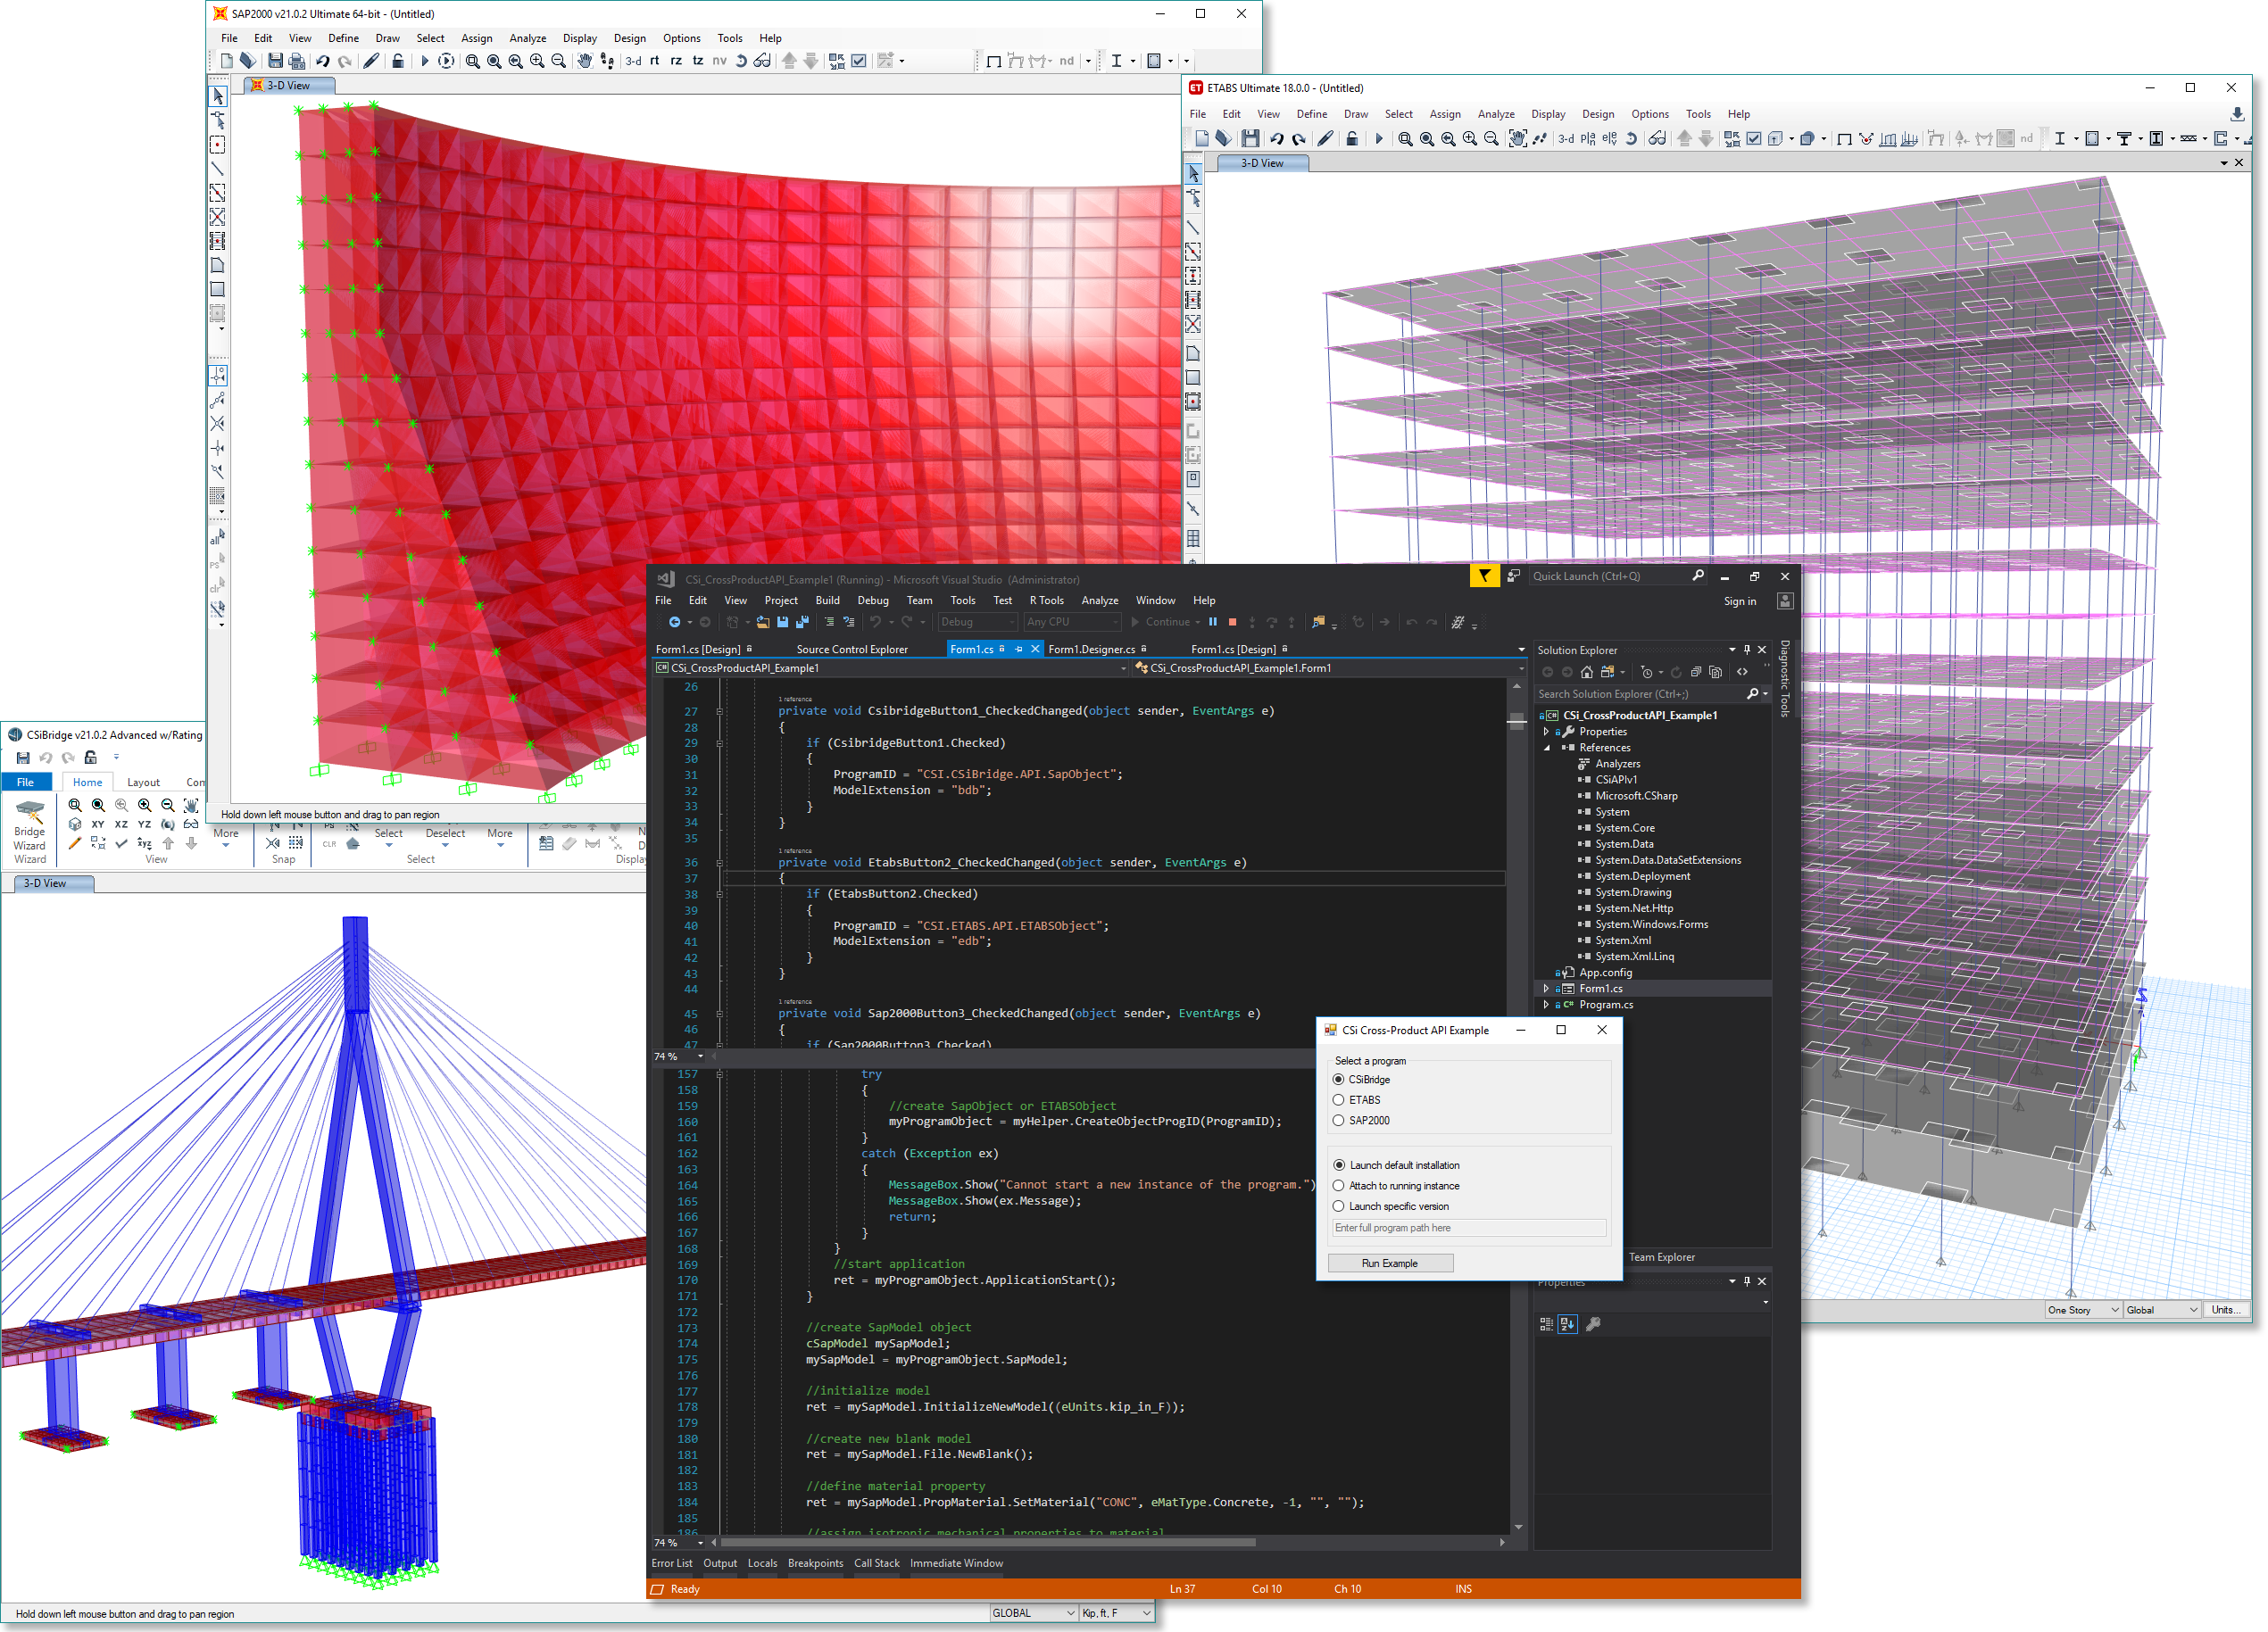Viewport: 2268px width, 1632px height.
Task: Click the Home icon in Solution Explorer toolbar
Action: [1586, 672]
